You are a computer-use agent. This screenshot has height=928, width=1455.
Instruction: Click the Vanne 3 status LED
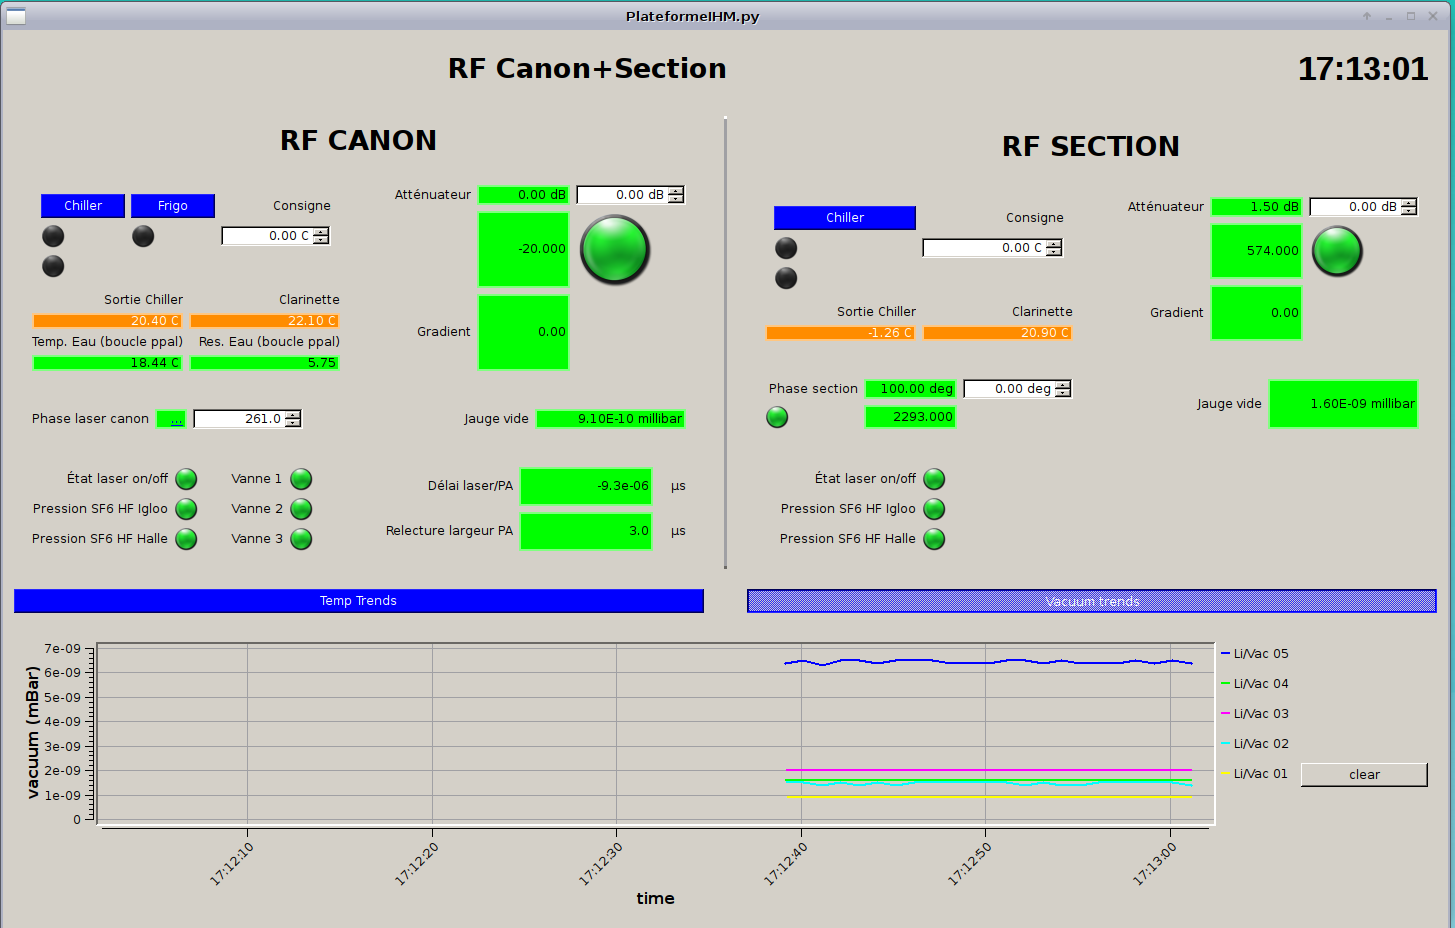click(301, 539)
